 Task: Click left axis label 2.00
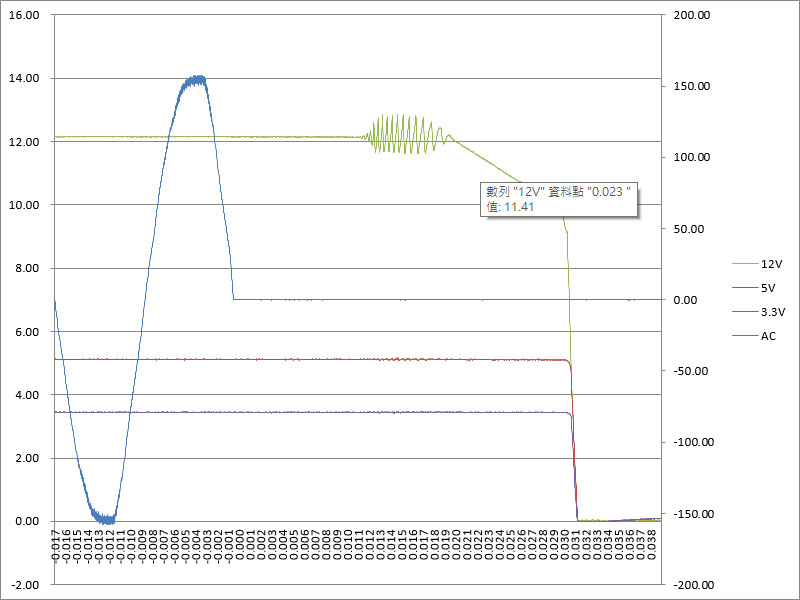click(27, 458)
